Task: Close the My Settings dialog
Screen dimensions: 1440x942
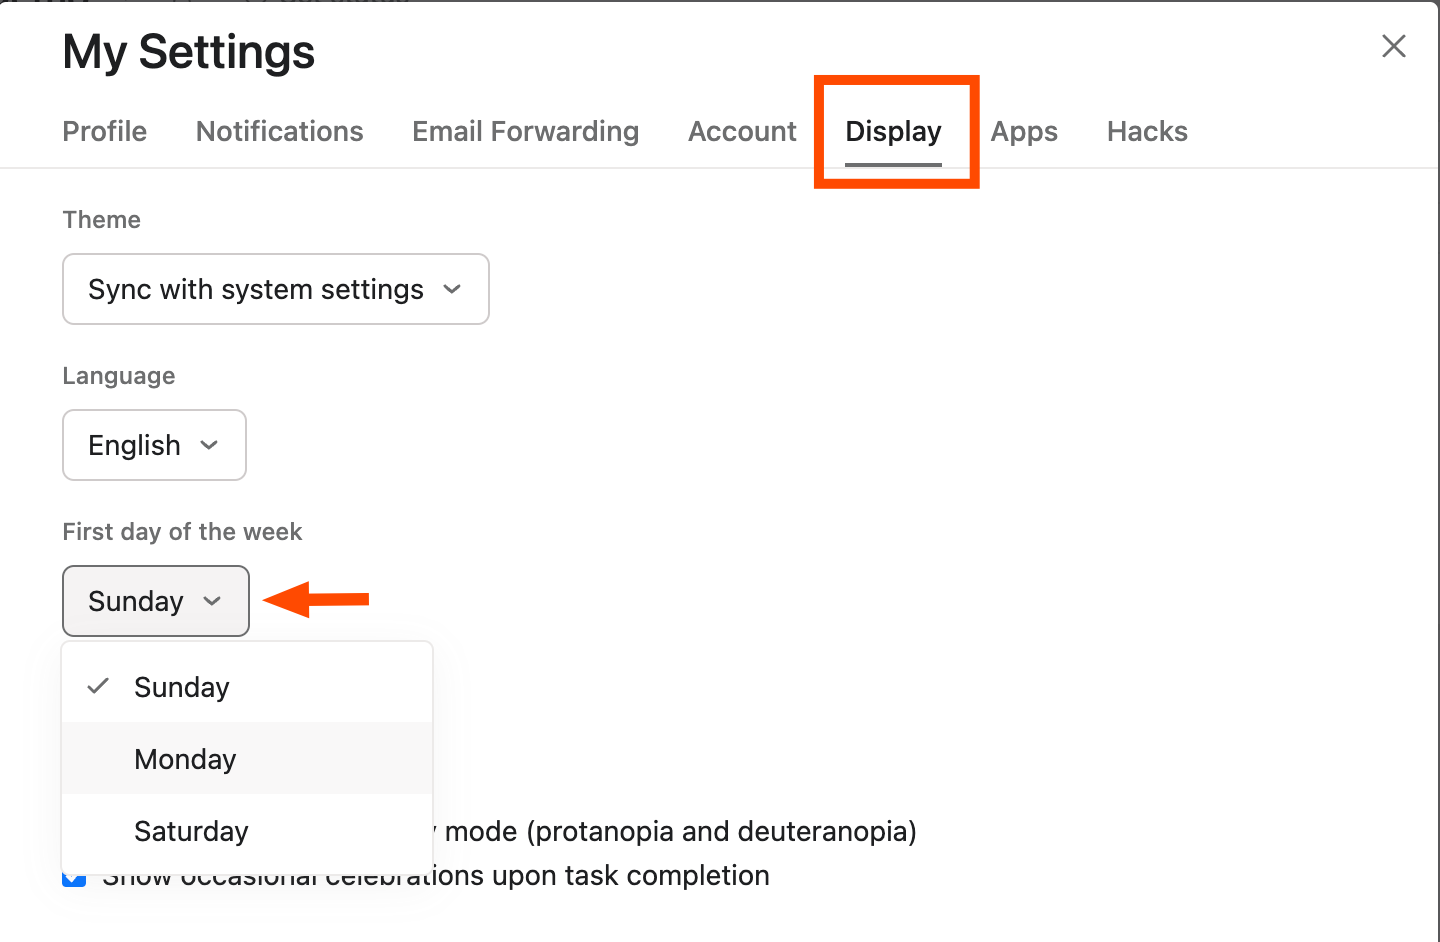Action: click(x=1393, y=46)
